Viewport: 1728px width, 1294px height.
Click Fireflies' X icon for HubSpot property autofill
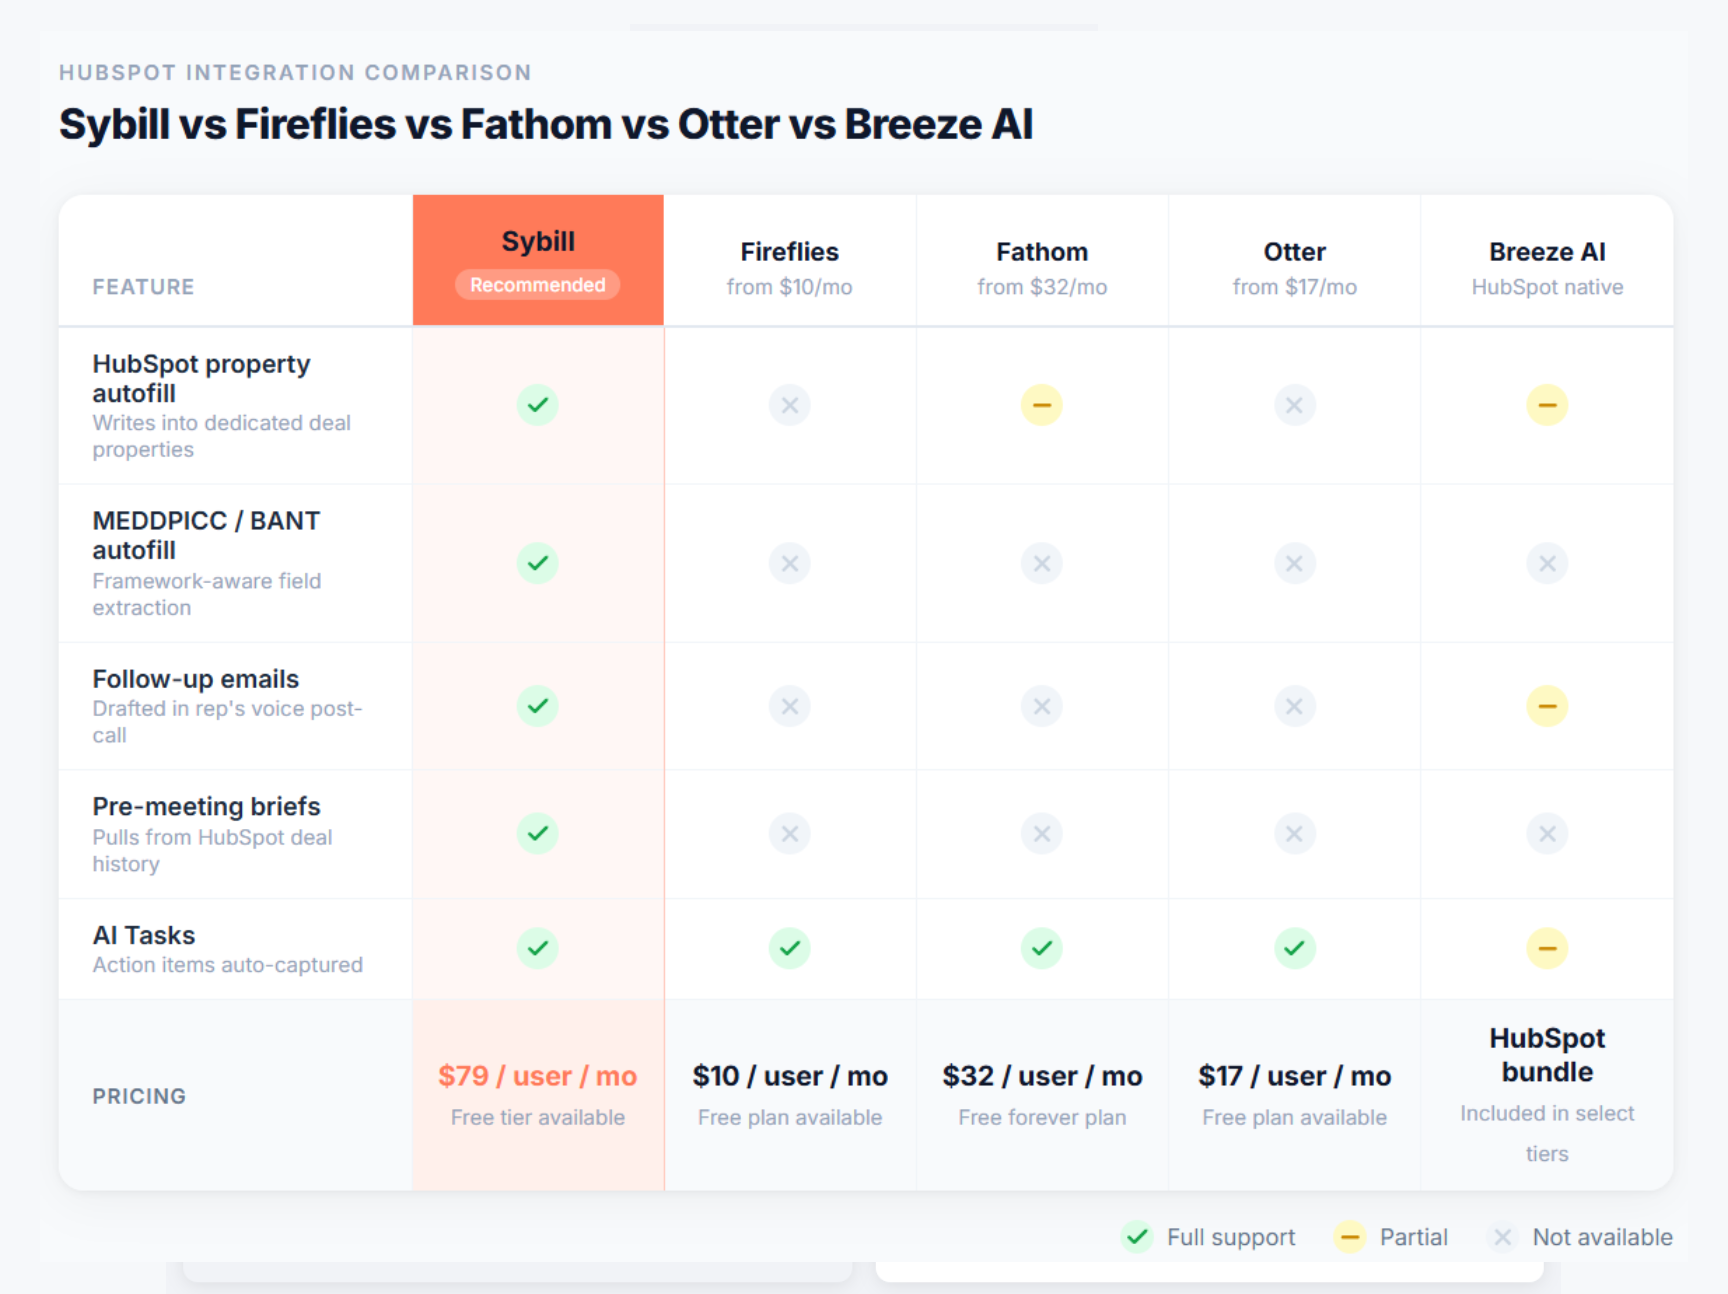click(790, 405)
